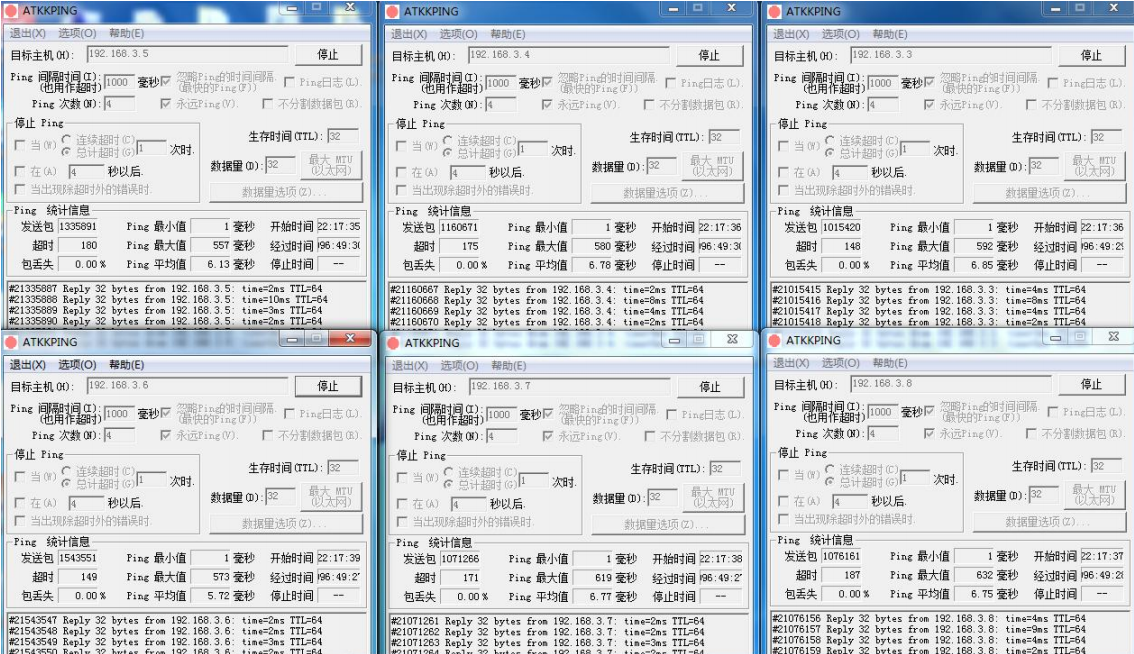Image resolution: width=1134 pixels, height=654 pixels.
Task: Toggle 不分割数据包 checkbox in the 192.168.3.3 window
Action: [x=1031, y=105]
